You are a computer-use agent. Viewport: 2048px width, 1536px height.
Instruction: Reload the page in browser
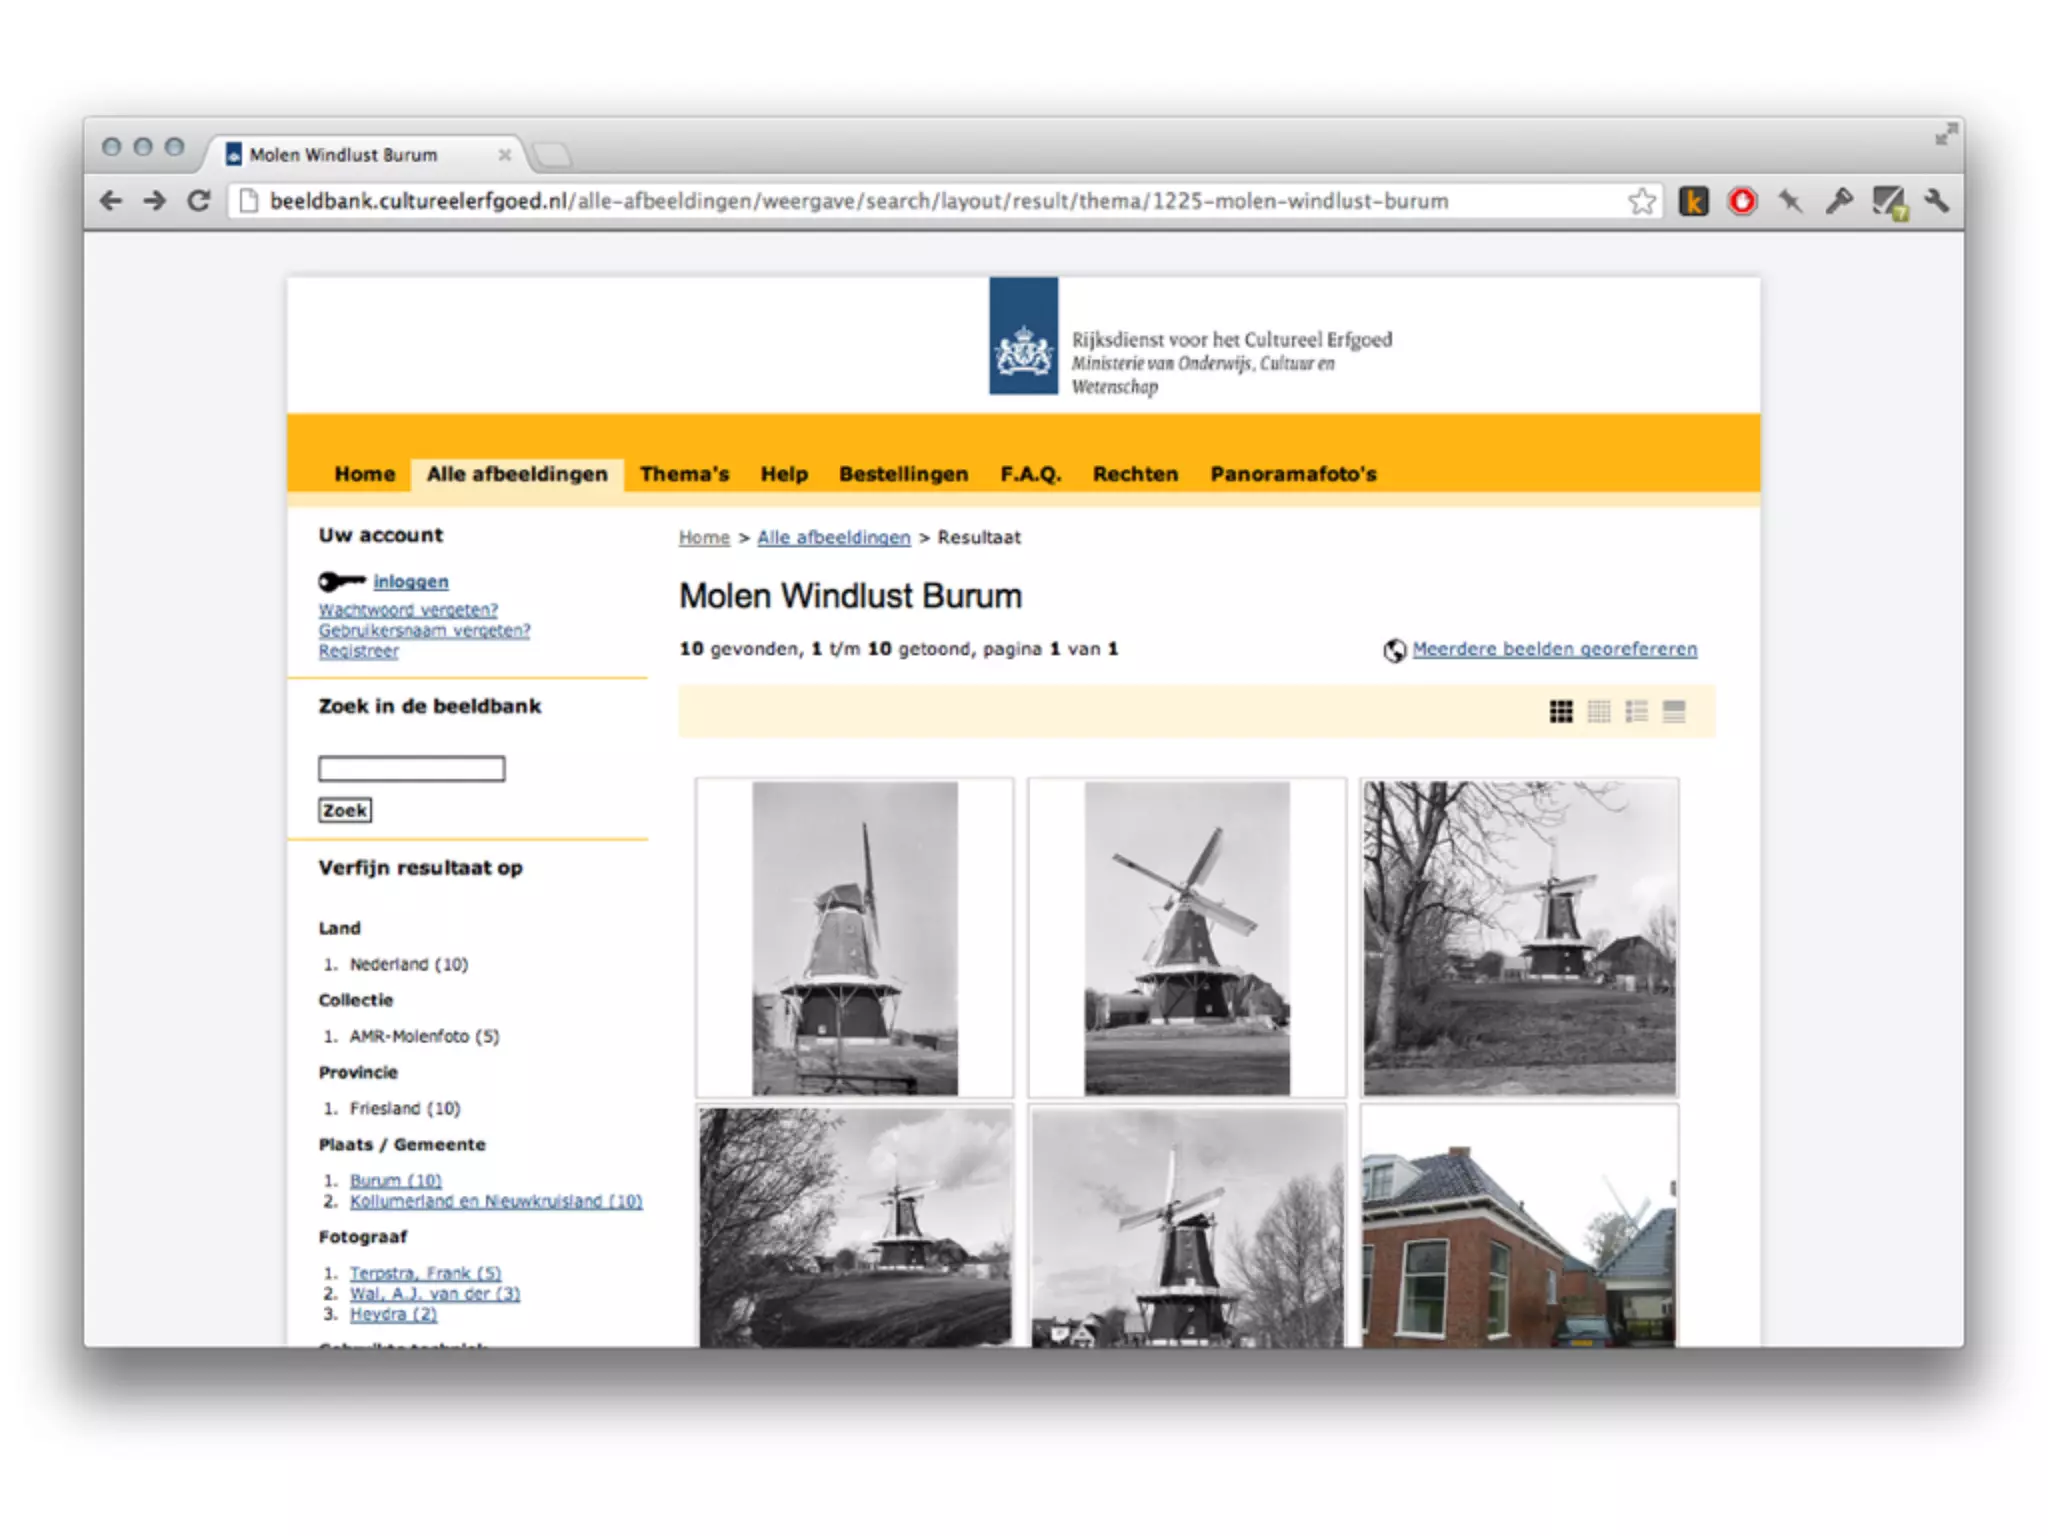(199, 201)
